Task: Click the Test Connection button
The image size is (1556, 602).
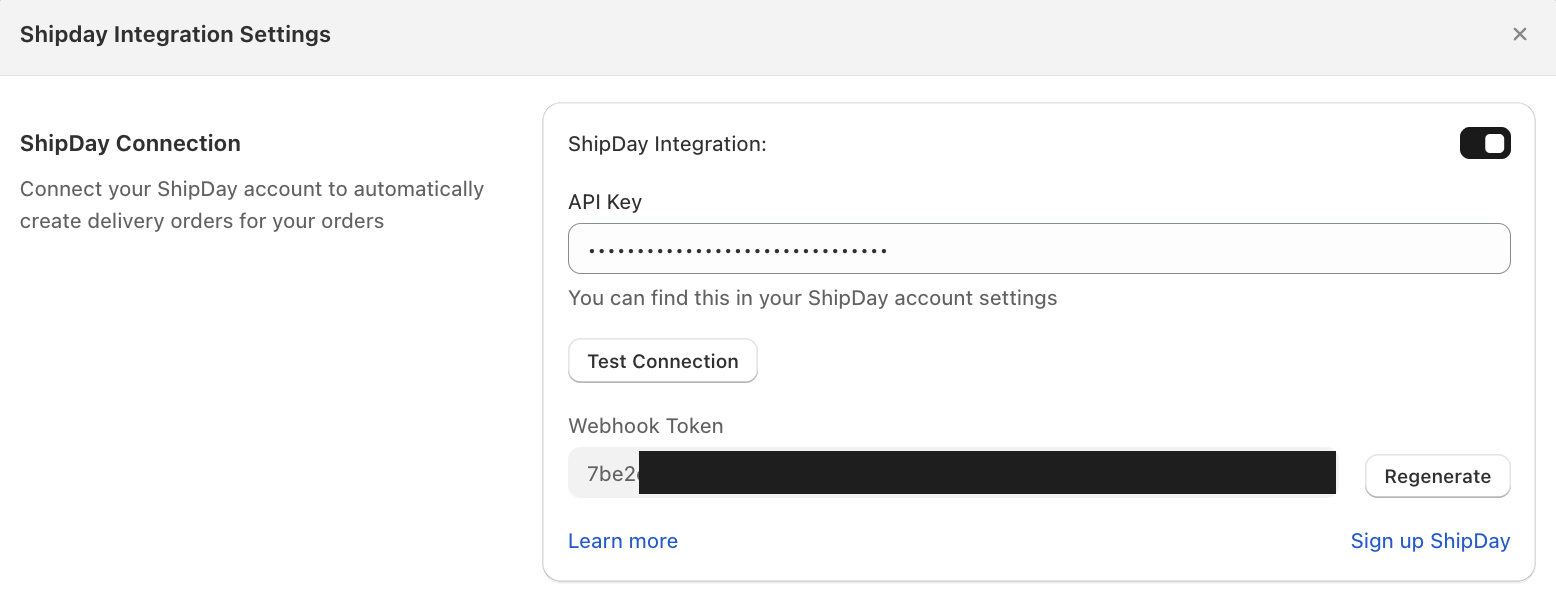Action: coord(663,361)
